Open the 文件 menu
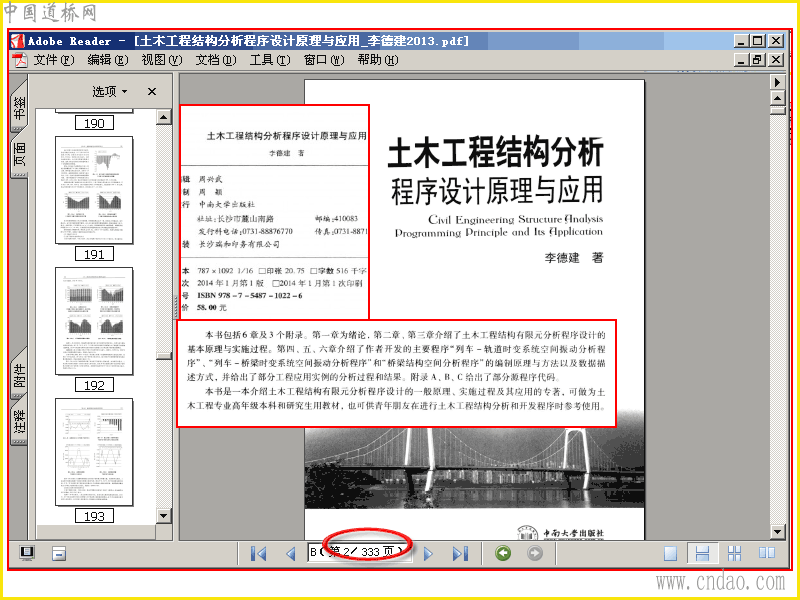The image size is (800, 600). click(x=54, y=60)
